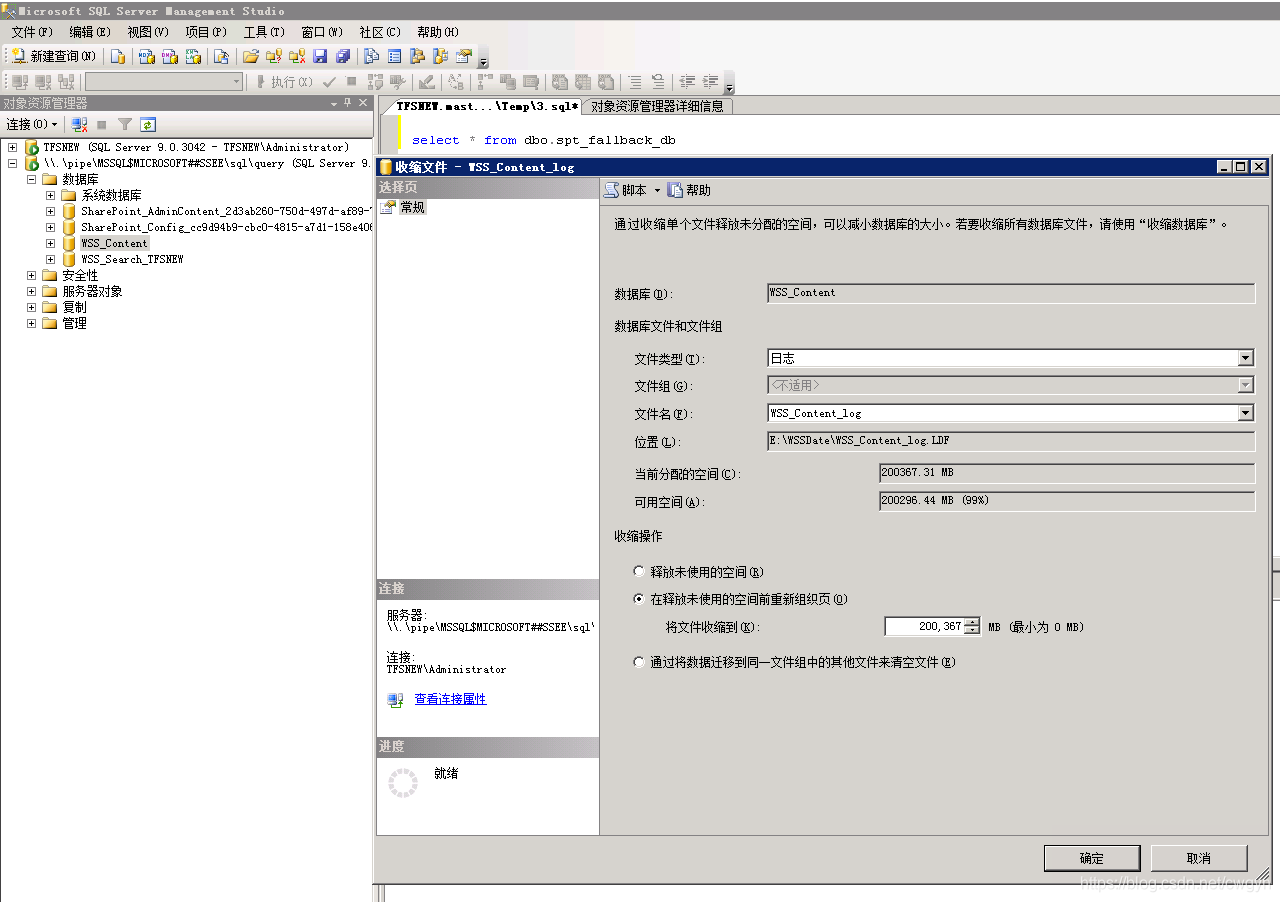This screenshot has width=1280, height=902.
Task: Click the Script (脚本) button in dialog
Action: 626,190
